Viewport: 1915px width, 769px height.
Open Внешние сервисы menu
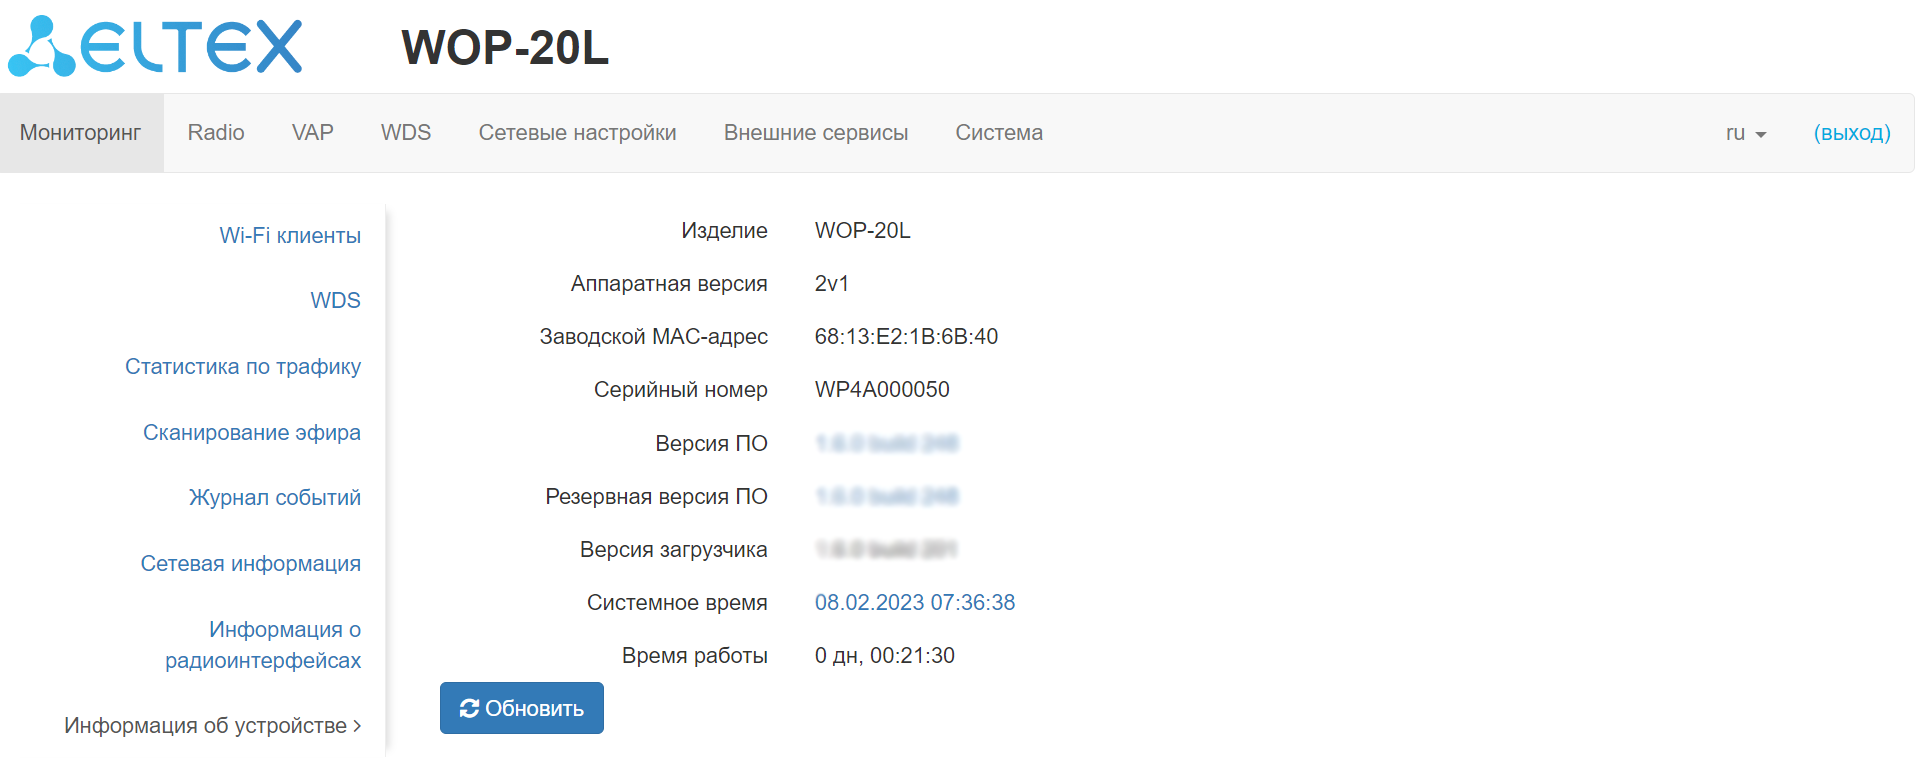(816, 133)
